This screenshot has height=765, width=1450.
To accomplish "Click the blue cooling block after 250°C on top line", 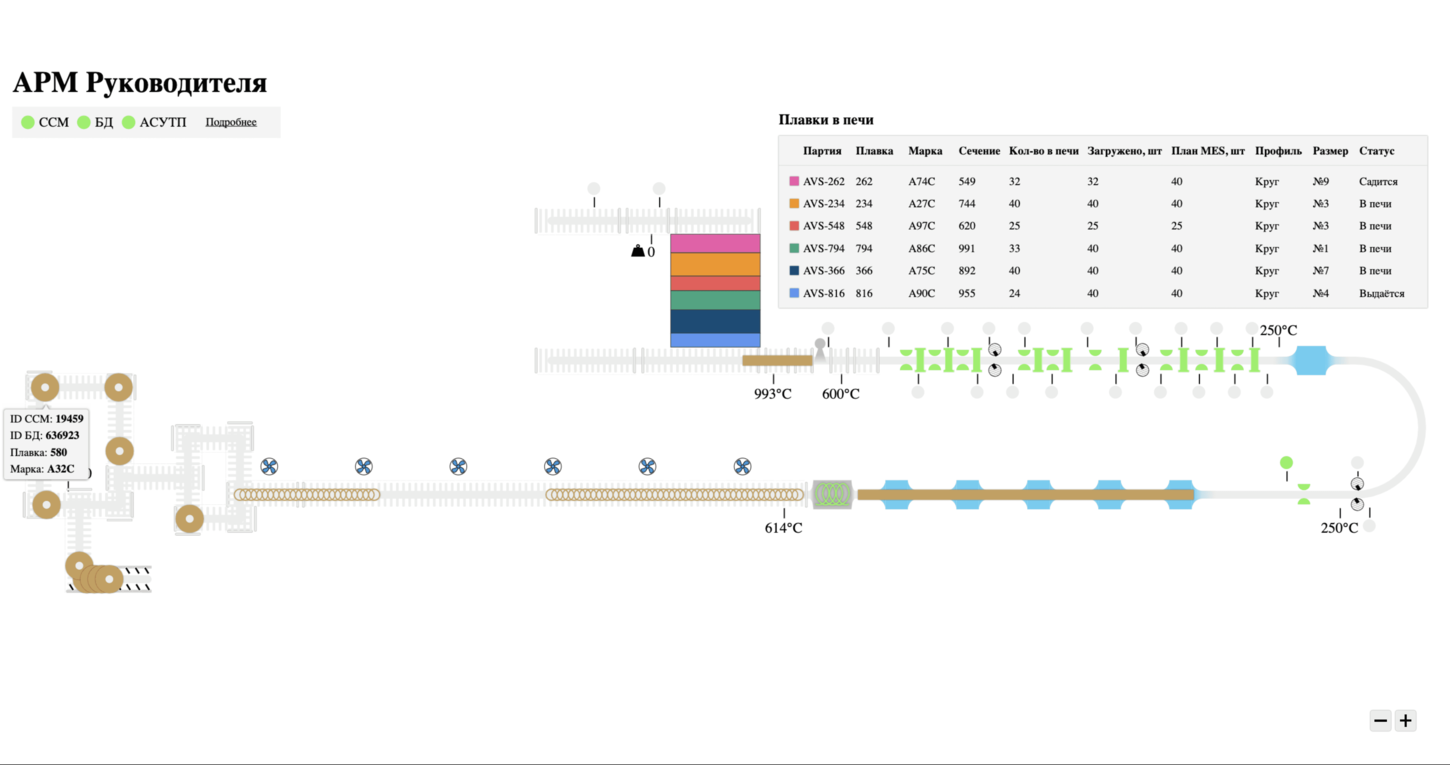I will (x=1310, y=360).
